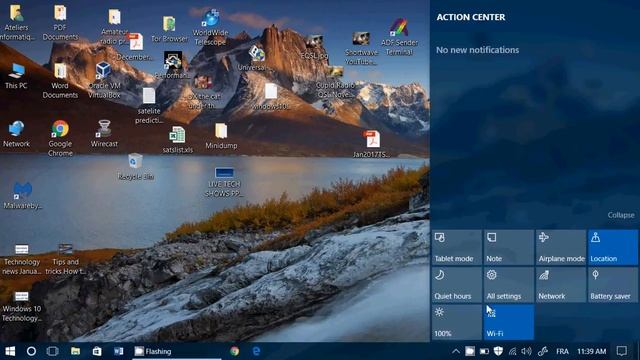
Task: Open the Network quick action tile
Action: click(561, 285)
